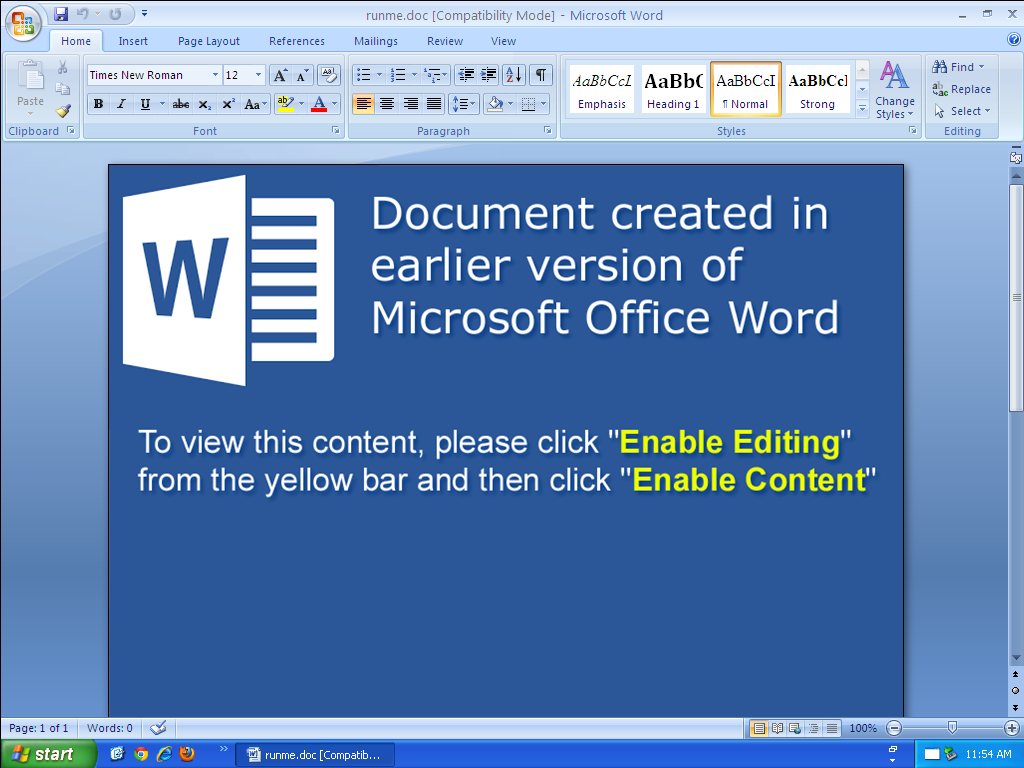The height and width of the screenshot is (768, 1024).
Task: Click Clear Formatting icon
Action: (328, 75)
